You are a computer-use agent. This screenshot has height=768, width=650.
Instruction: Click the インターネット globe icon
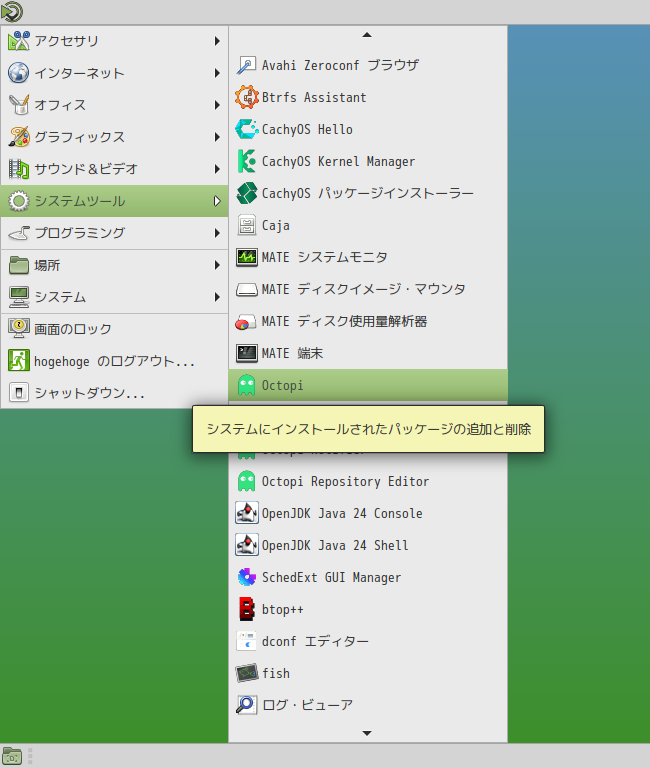tap(19, 73)
